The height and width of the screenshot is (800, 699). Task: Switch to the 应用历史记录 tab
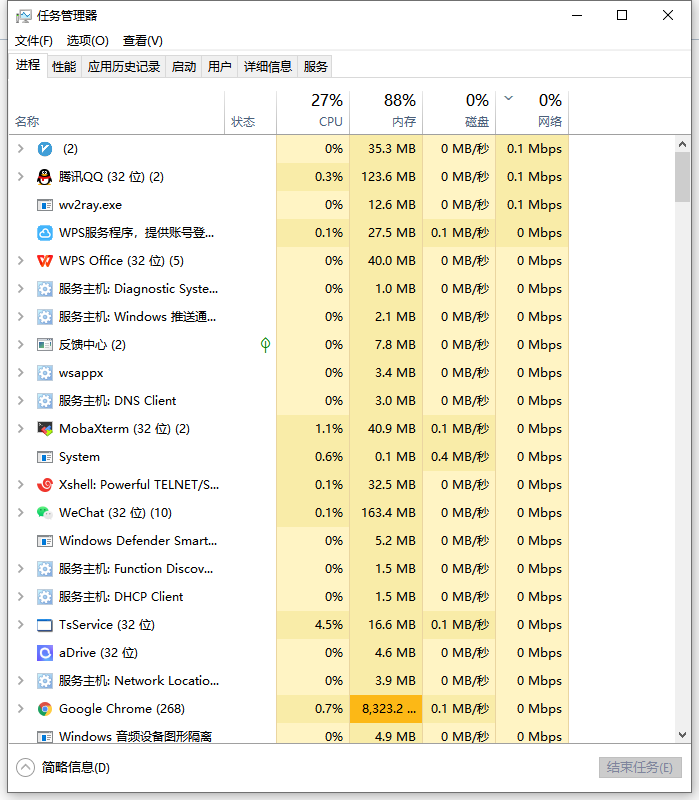coord(124,66)
